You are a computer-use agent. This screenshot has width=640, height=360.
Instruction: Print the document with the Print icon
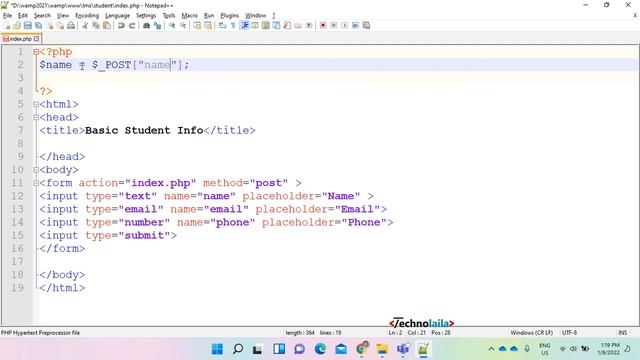click(x=71, y=25)
